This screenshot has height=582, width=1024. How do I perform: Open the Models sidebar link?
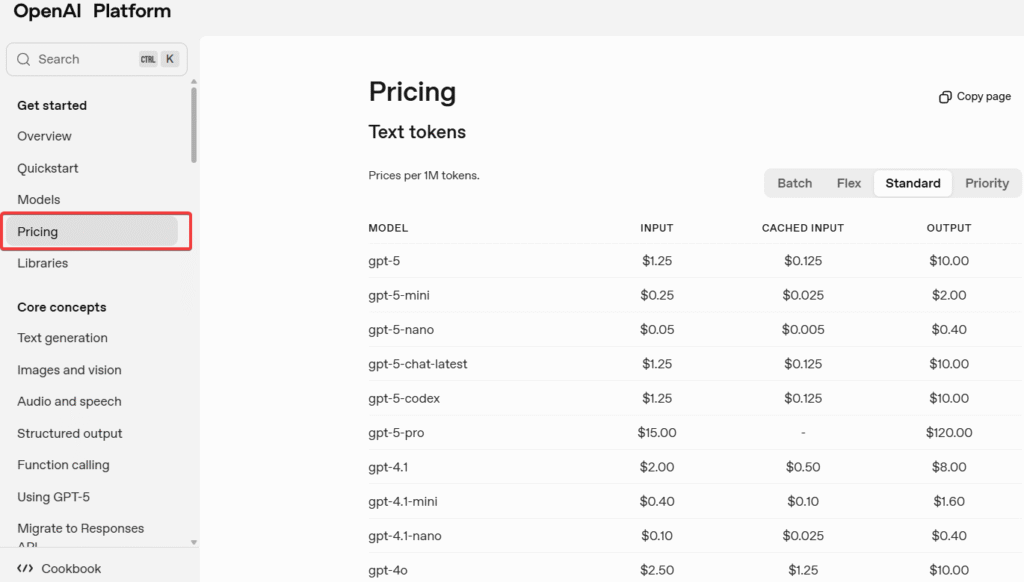point(39,200)
